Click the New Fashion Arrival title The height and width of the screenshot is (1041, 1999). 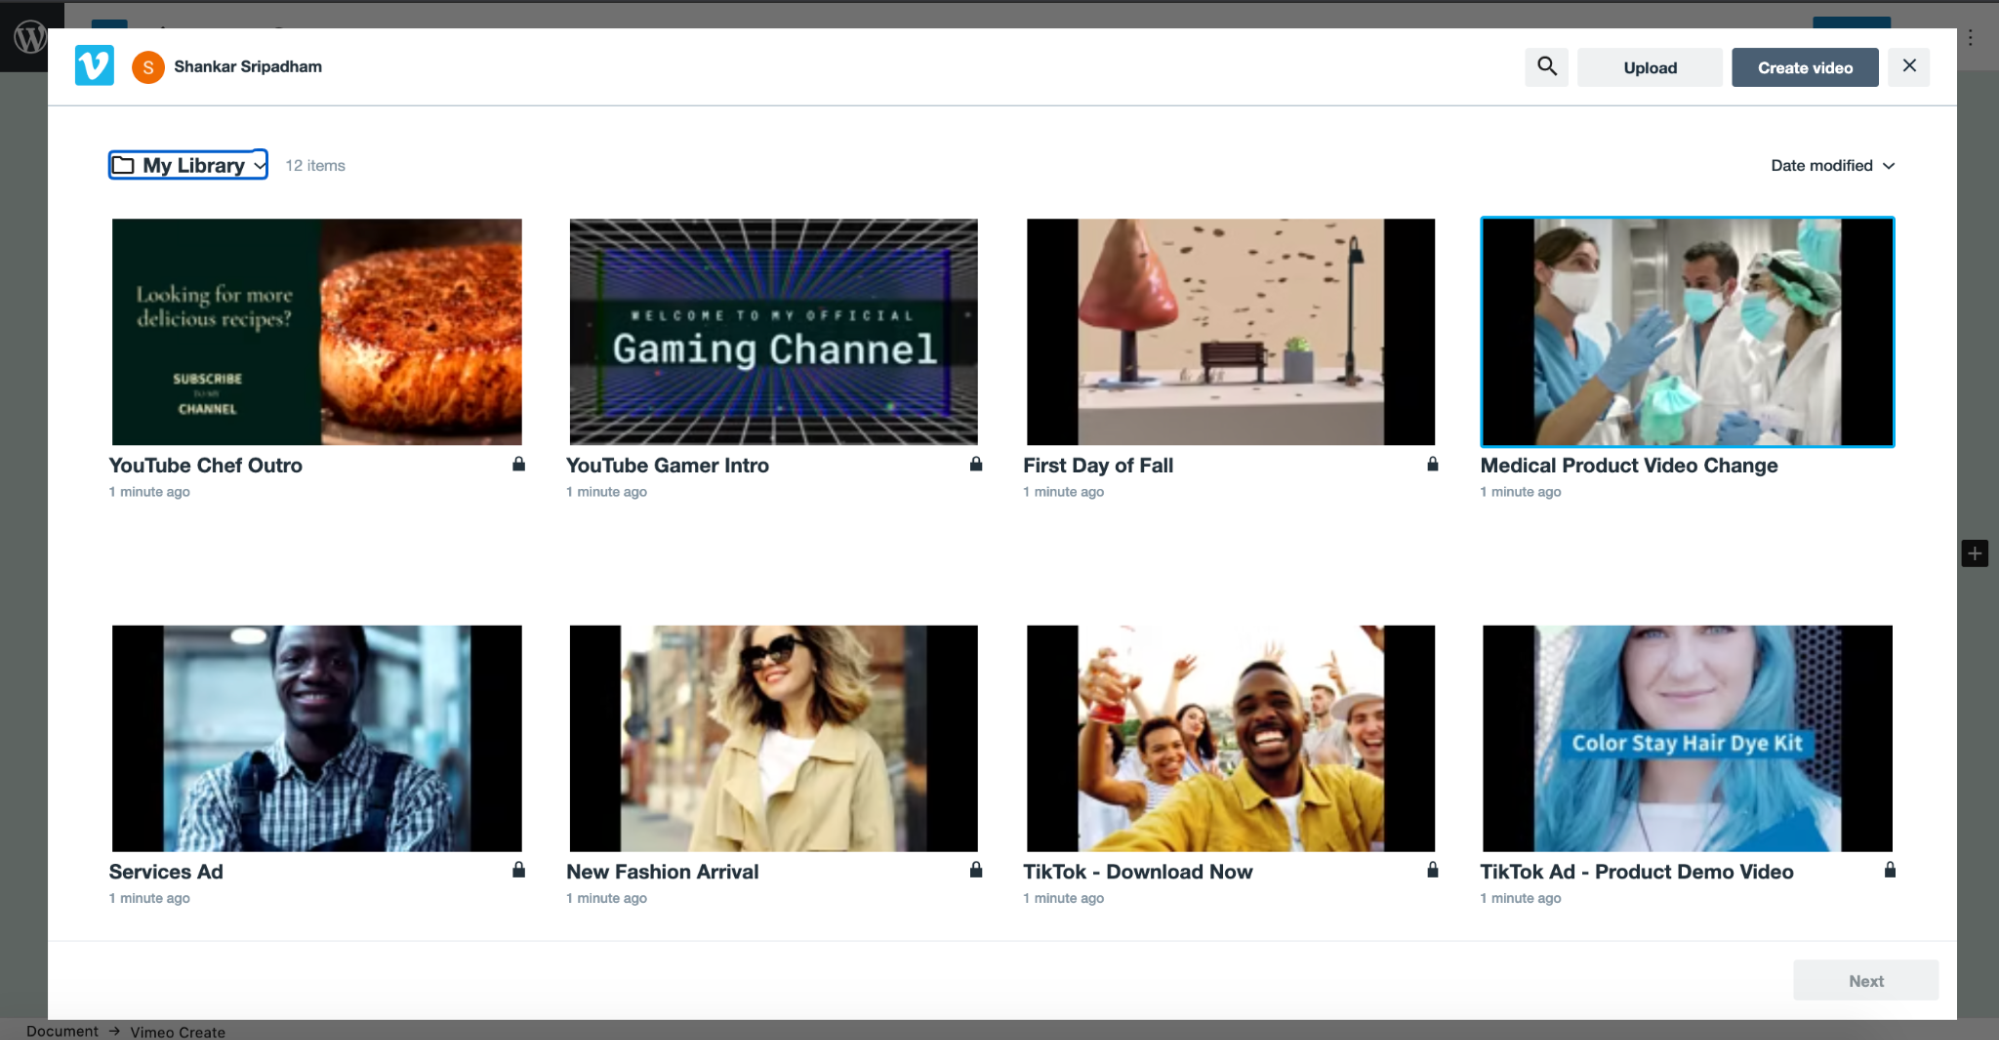[662, 871]
